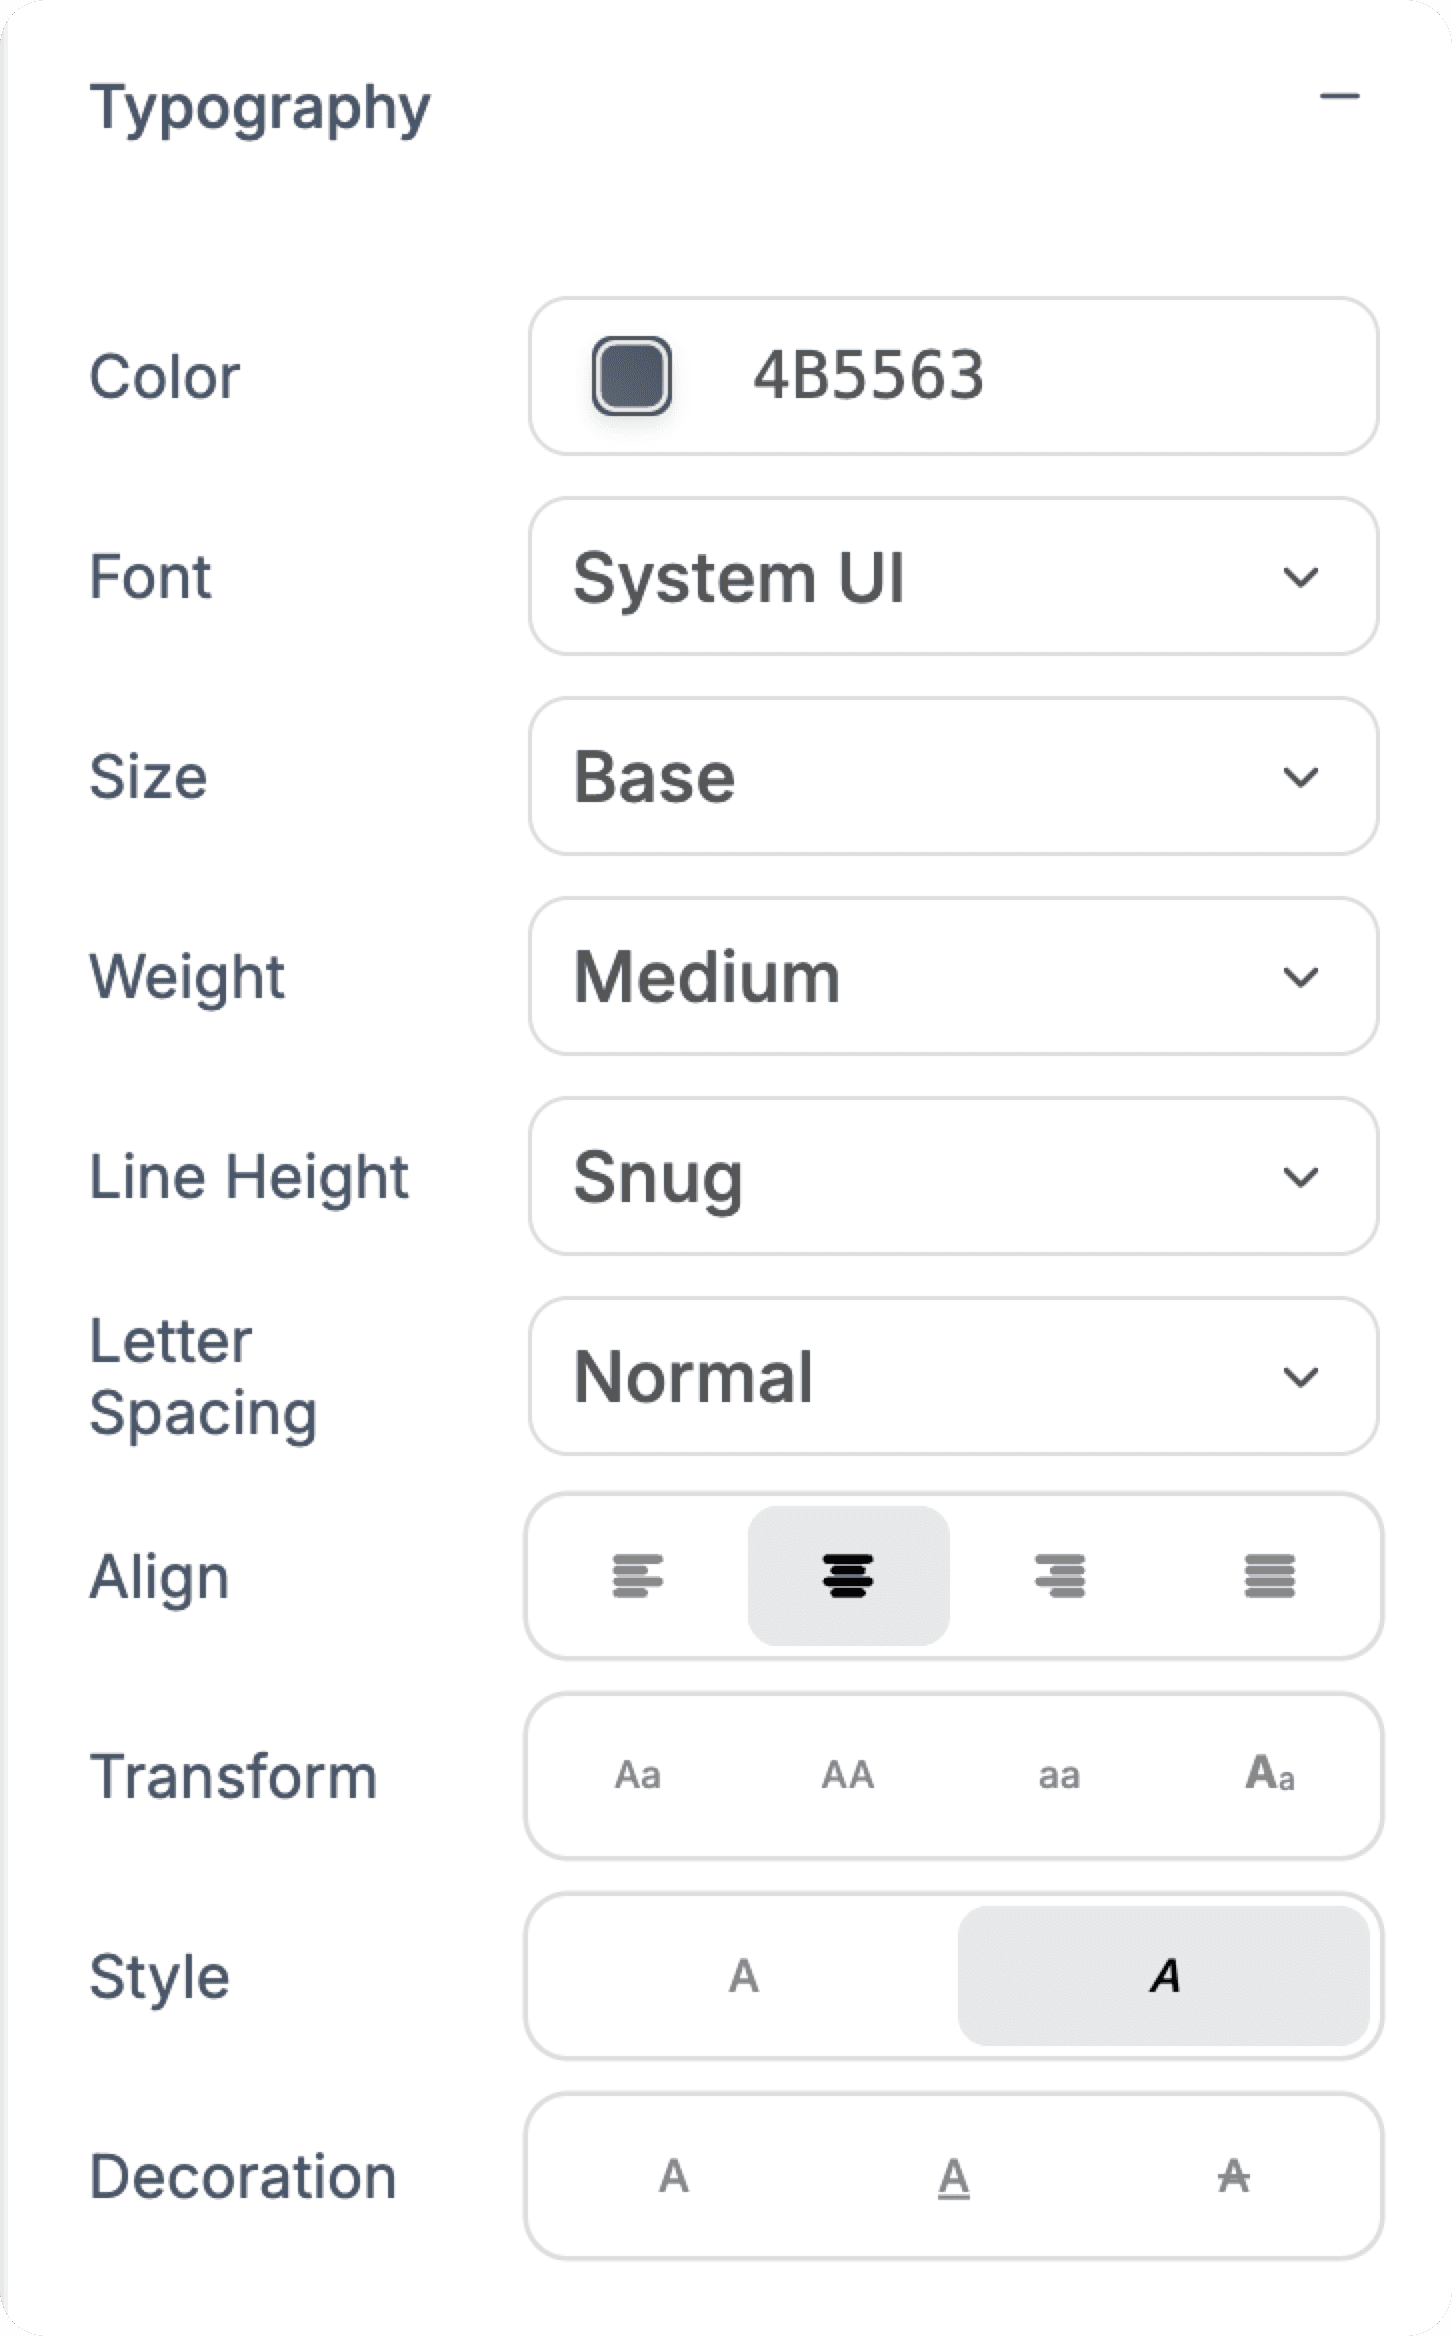The height and width of the screenshot is (2336, 1452).
Task: Edit the hex color value 4B5563
Action: click(870, 377)
